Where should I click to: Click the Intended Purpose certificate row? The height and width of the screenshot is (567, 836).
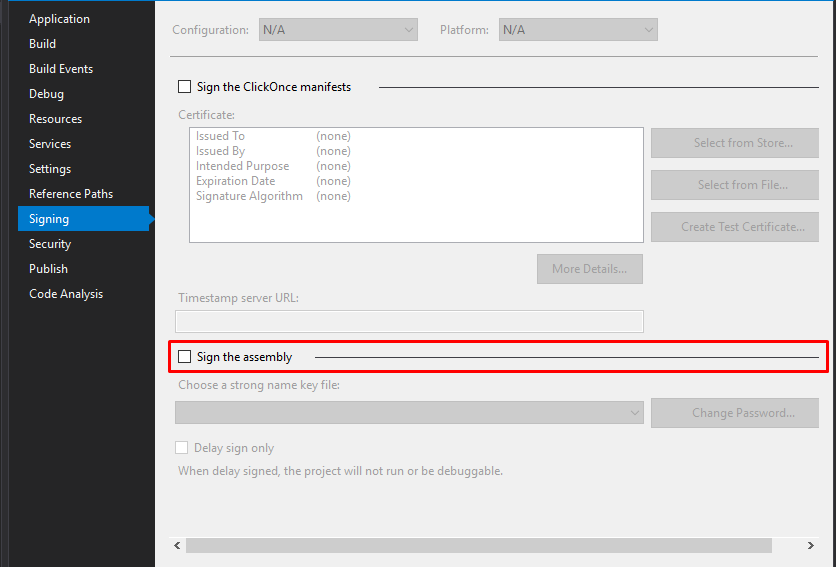click(x=273, y=166)
